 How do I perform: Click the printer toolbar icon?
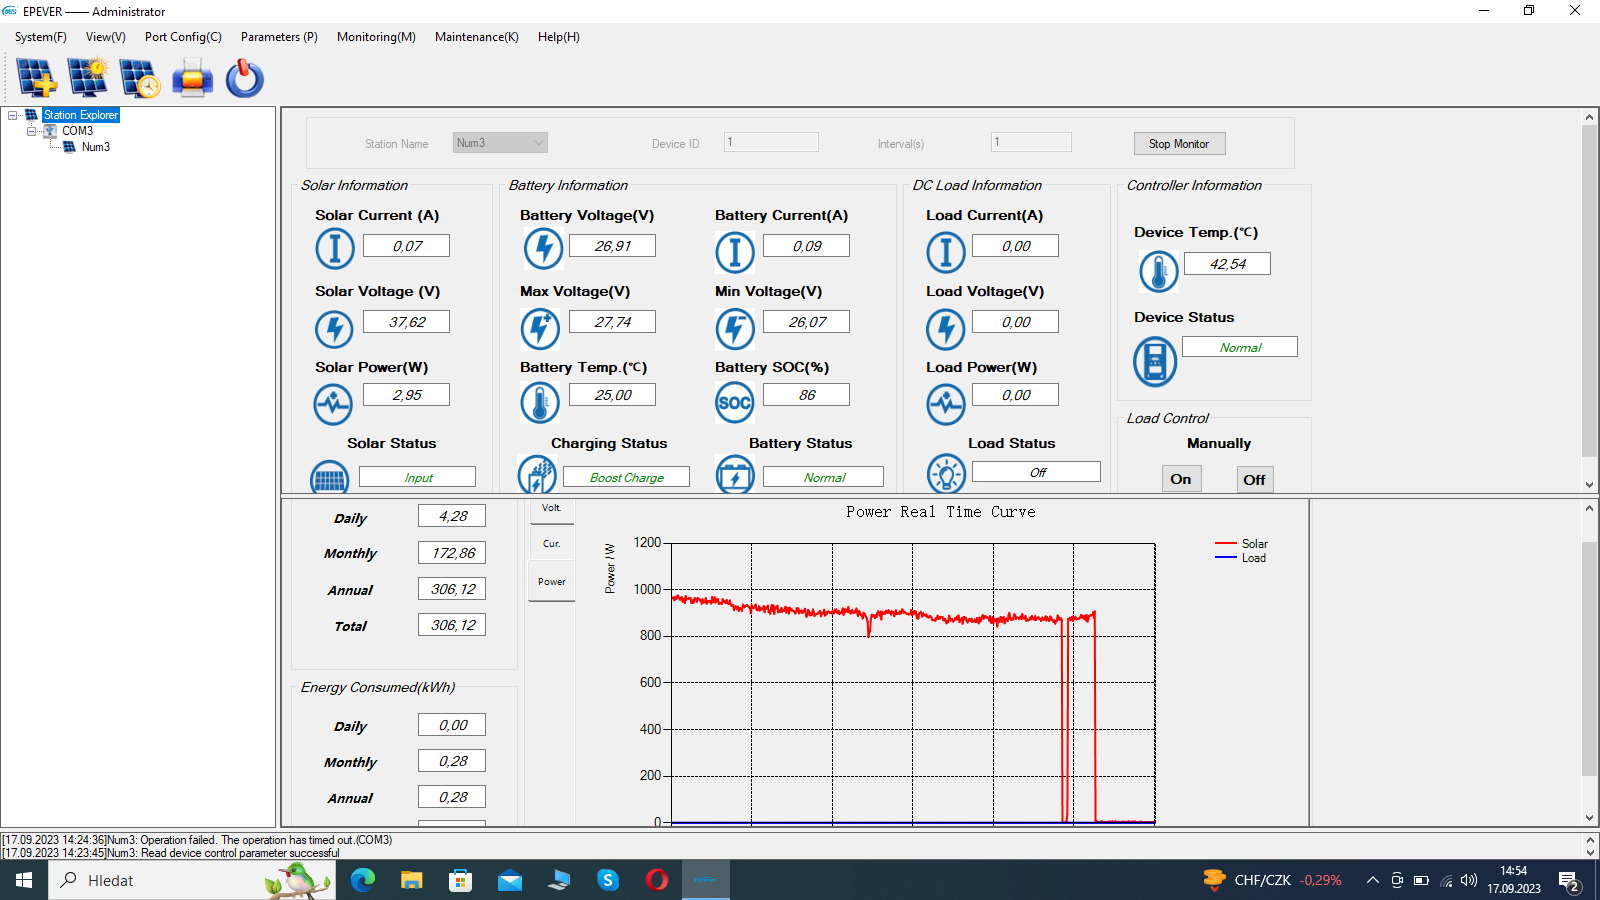(x=192, y=78)
